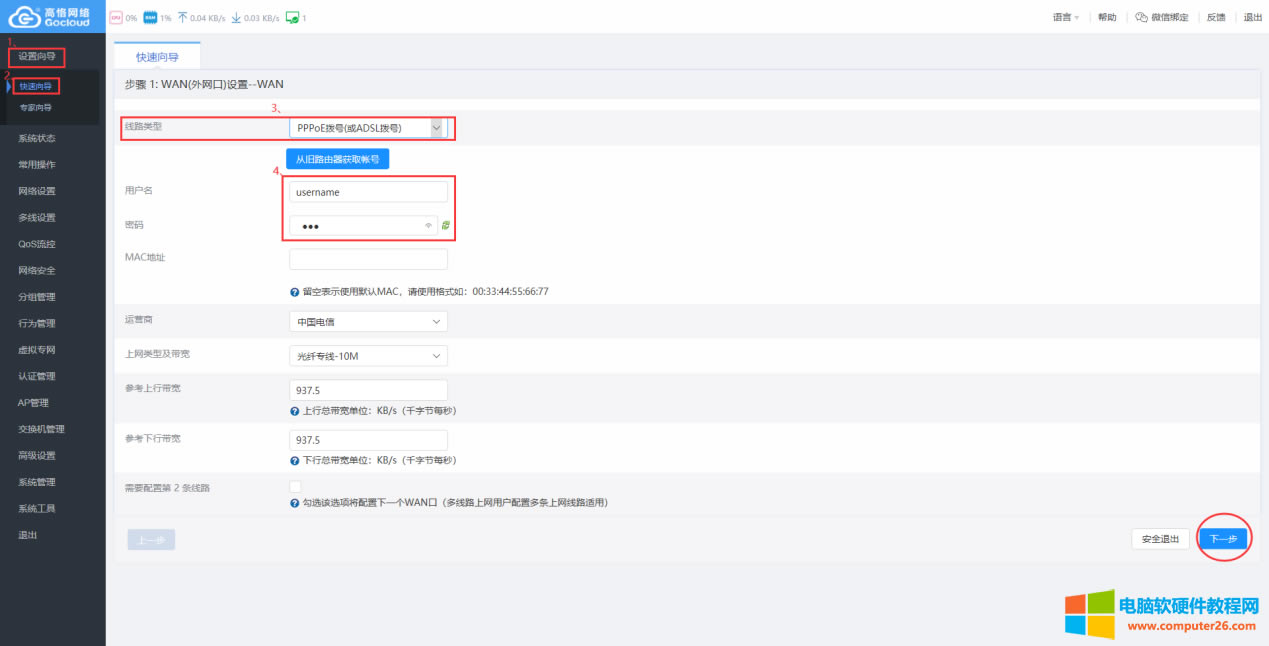1269x646 pixels.
Task: Click the CPU usage status icon
Action: [117, 17]
